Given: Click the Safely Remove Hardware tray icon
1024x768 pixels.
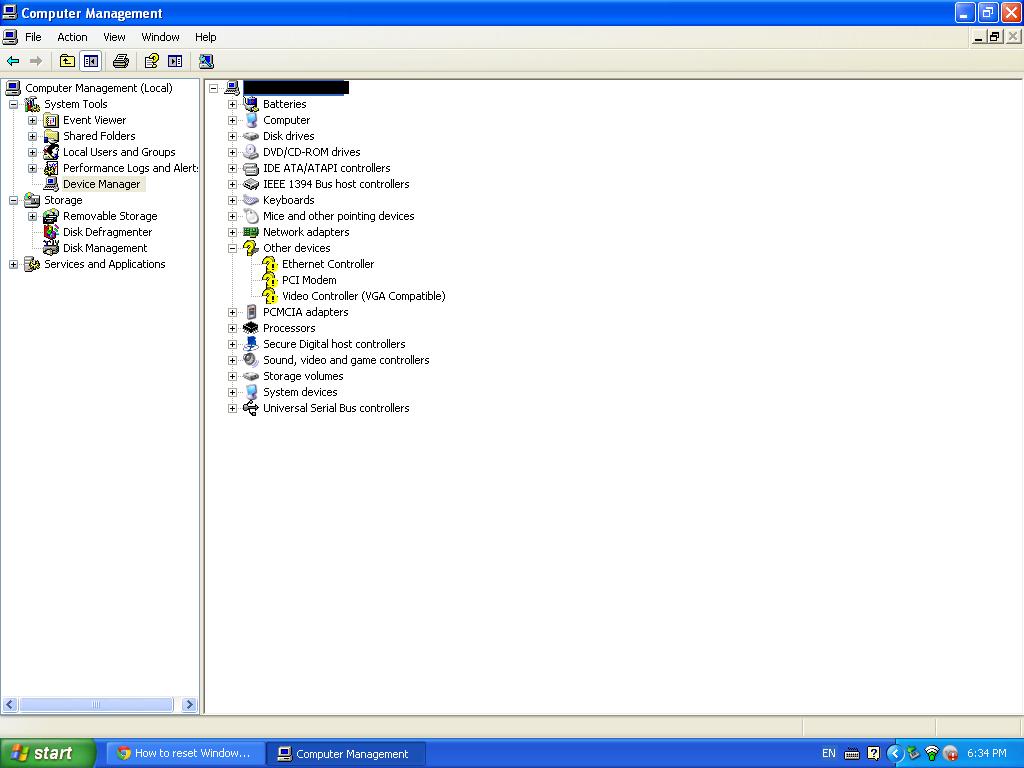Looking at the screenshot, I should (914, 754).
